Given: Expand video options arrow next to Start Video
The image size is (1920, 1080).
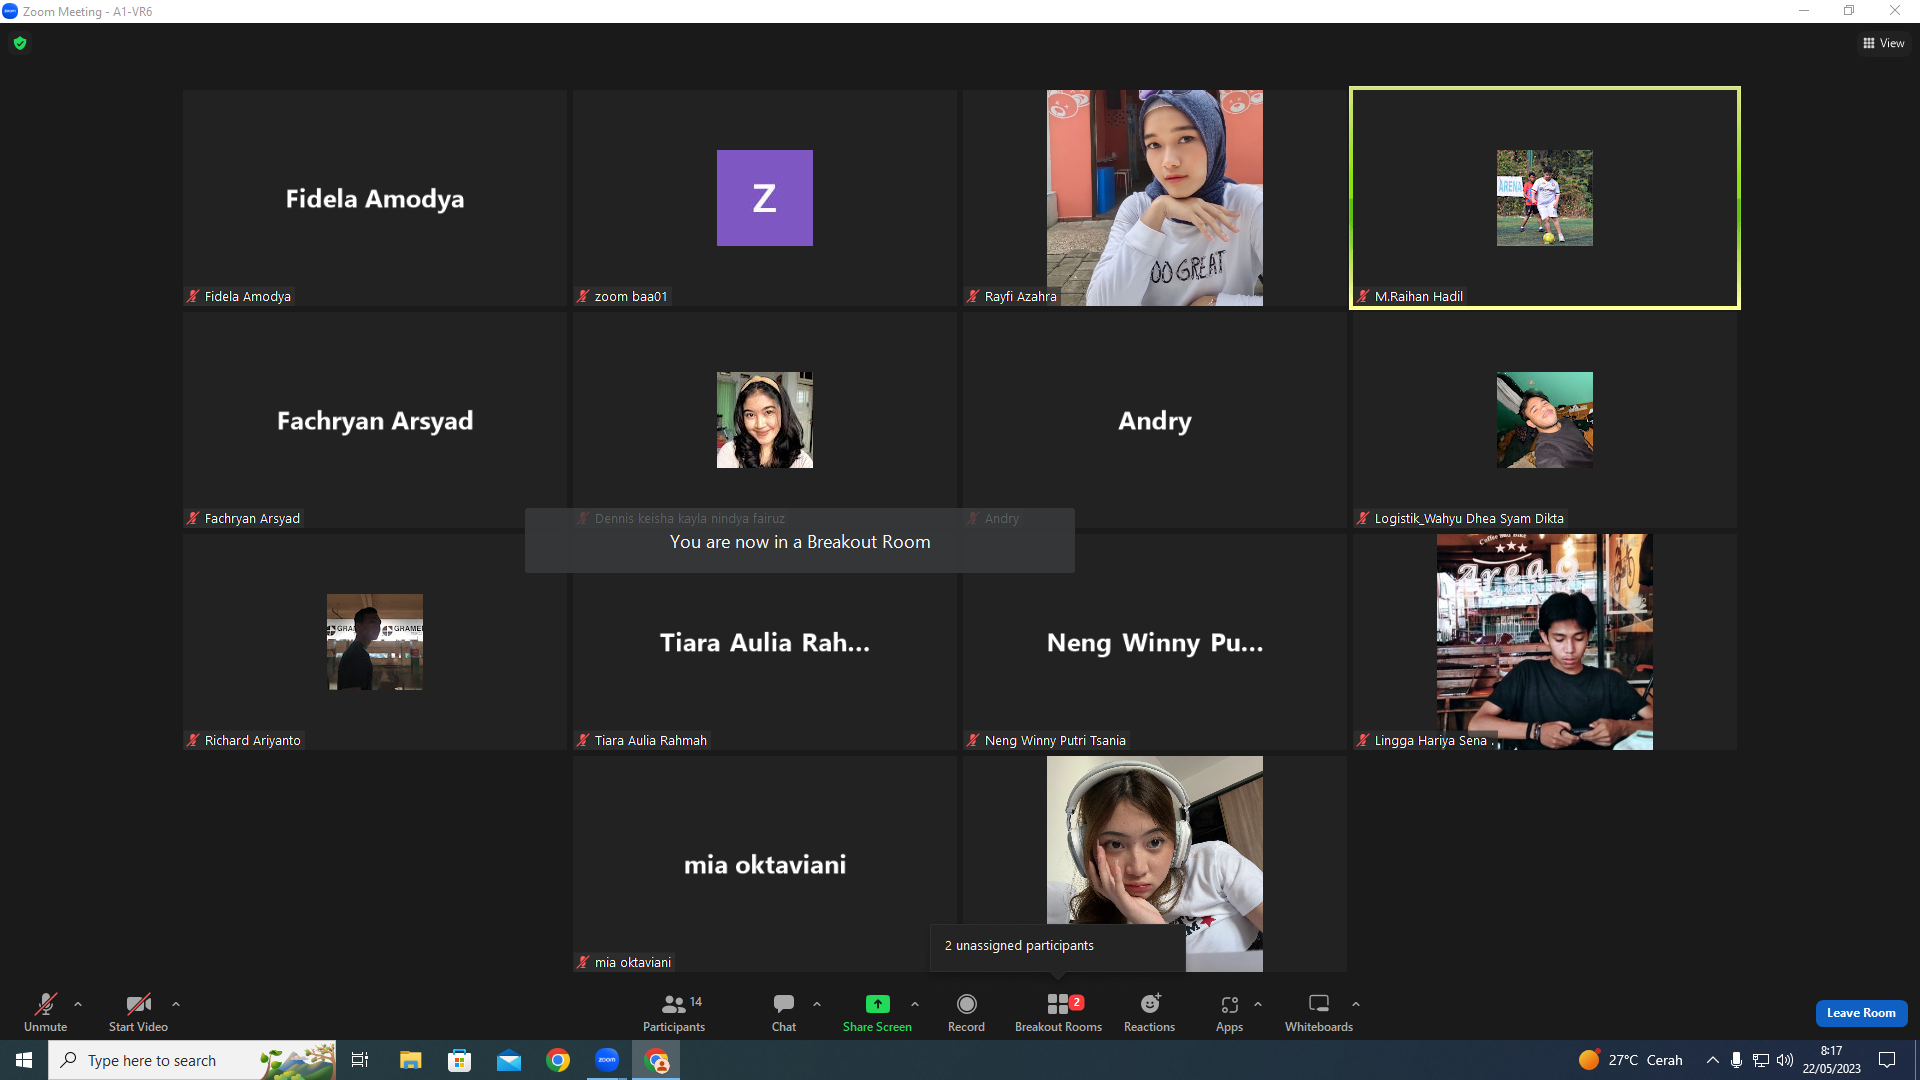Looking at the screenshot, I should click(x=176, y=1004).
